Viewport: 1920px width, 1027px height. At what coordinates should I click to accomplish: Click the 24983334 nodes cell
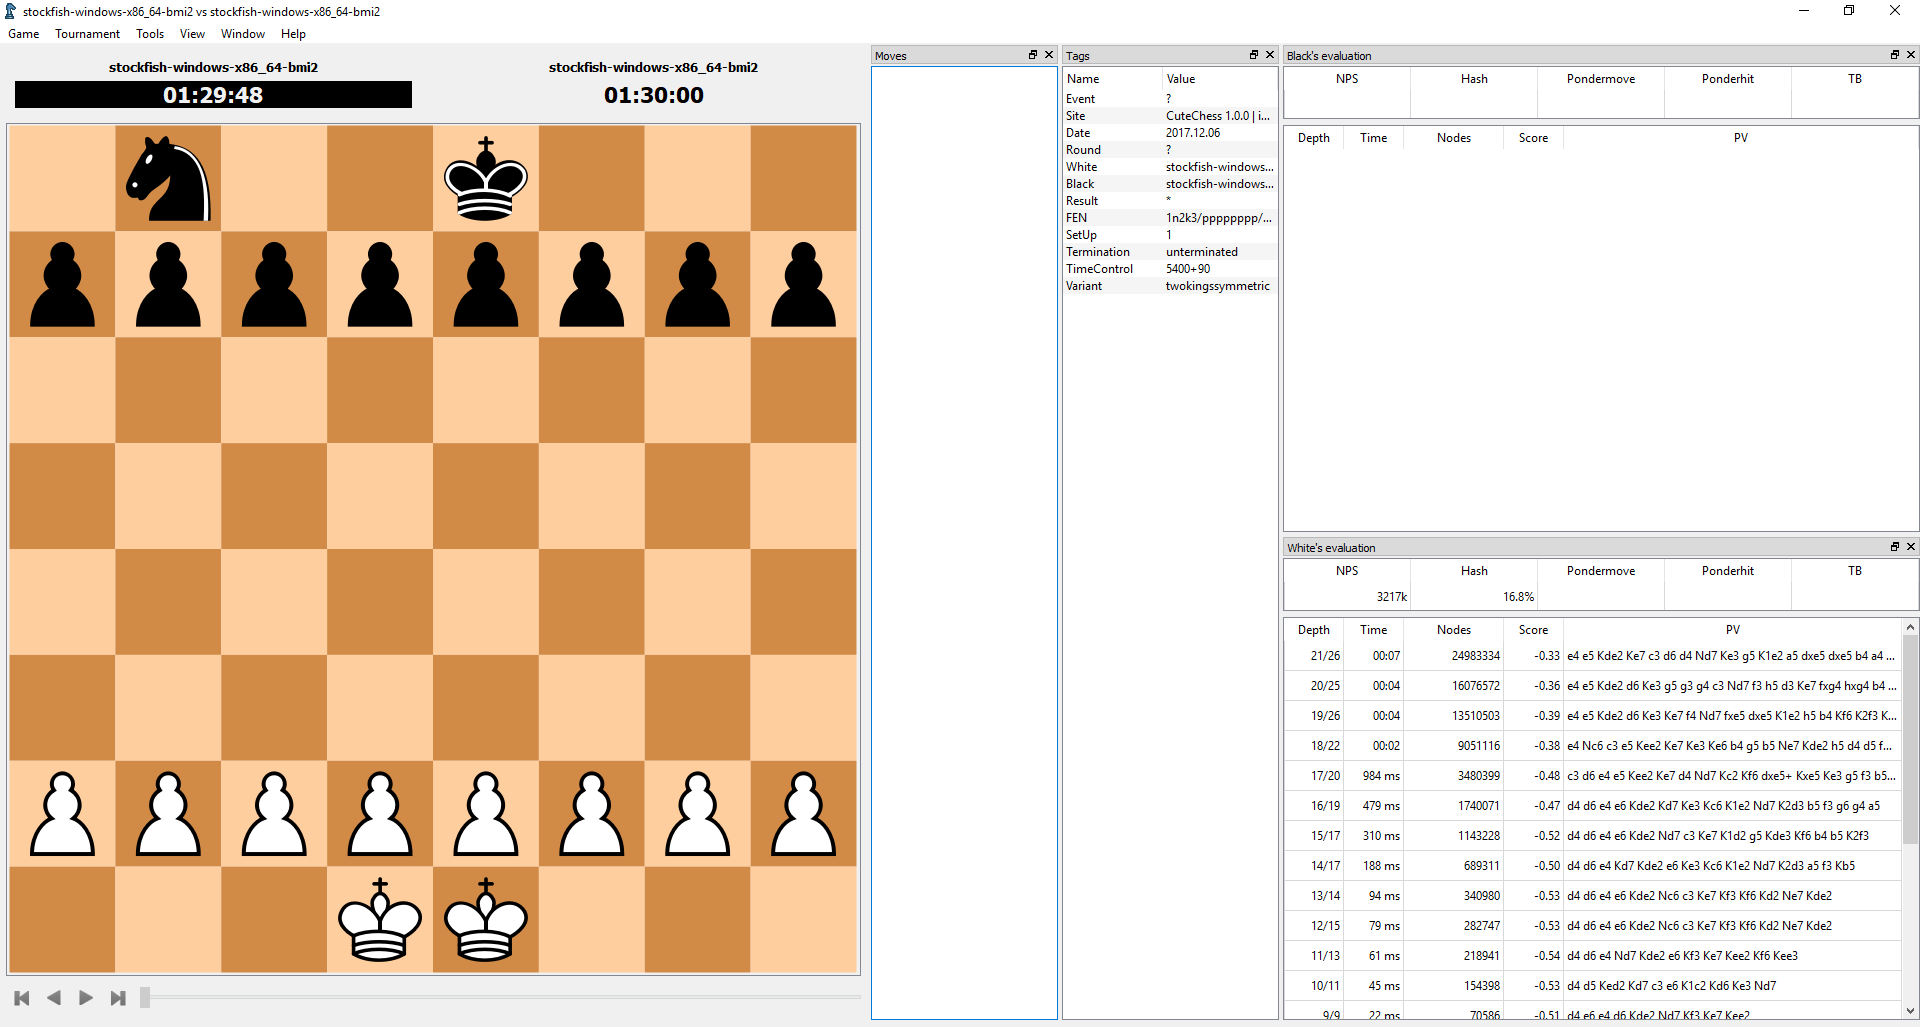click(x=1454, y=656)
